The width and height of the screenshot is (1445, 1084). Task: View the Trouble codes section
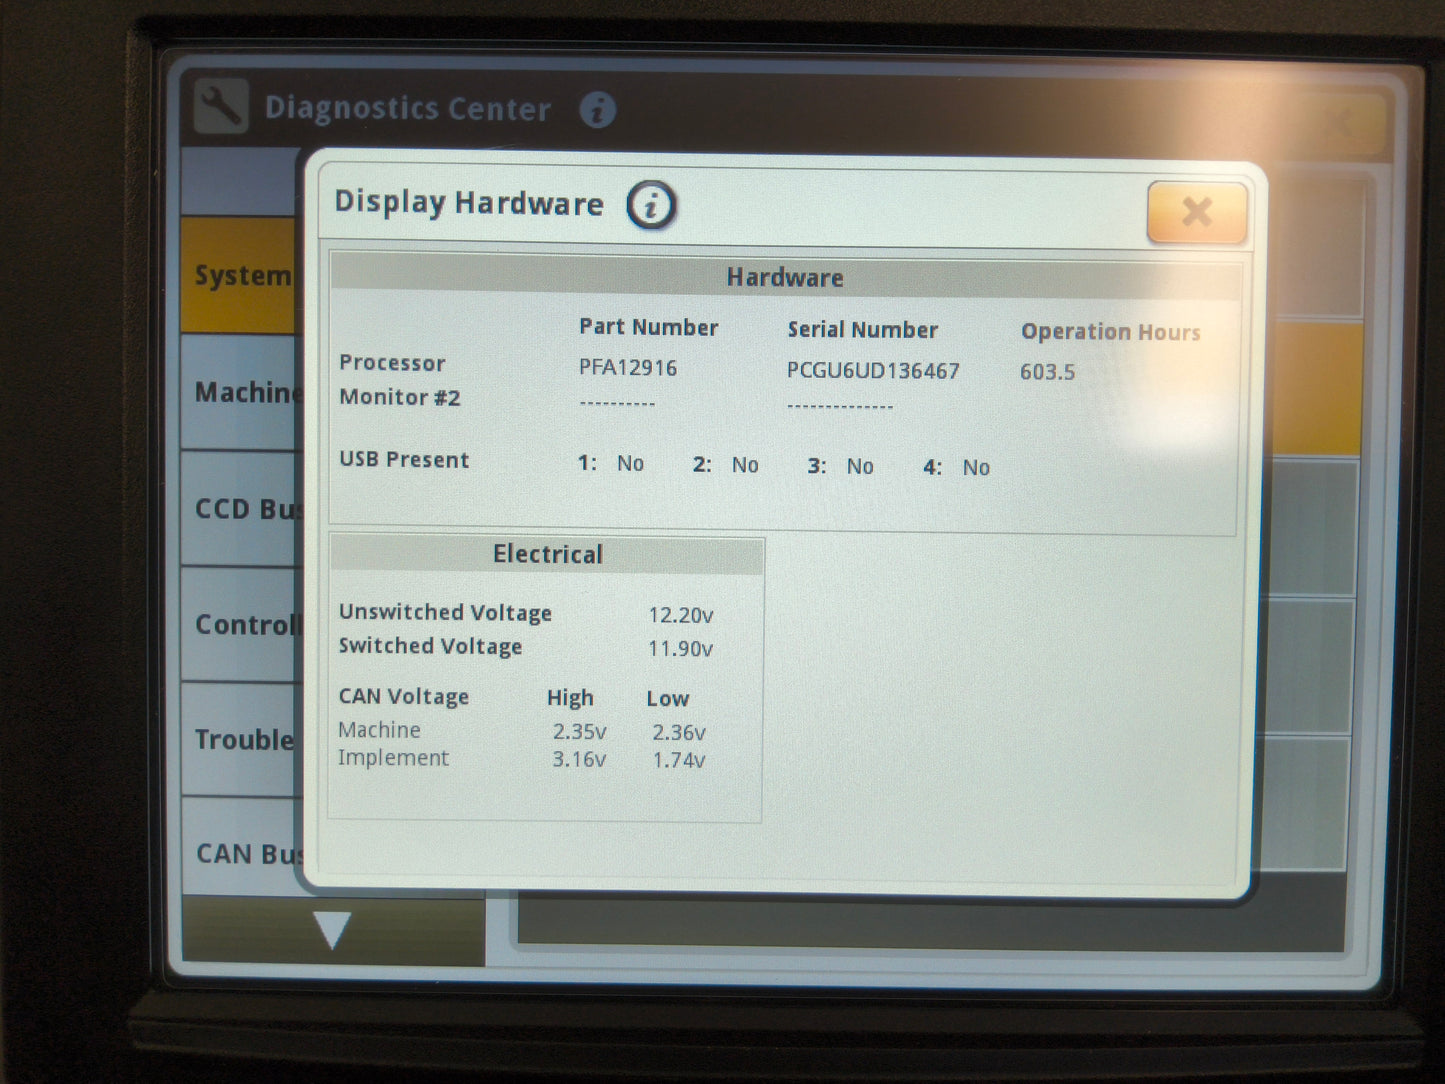[240, 740]
